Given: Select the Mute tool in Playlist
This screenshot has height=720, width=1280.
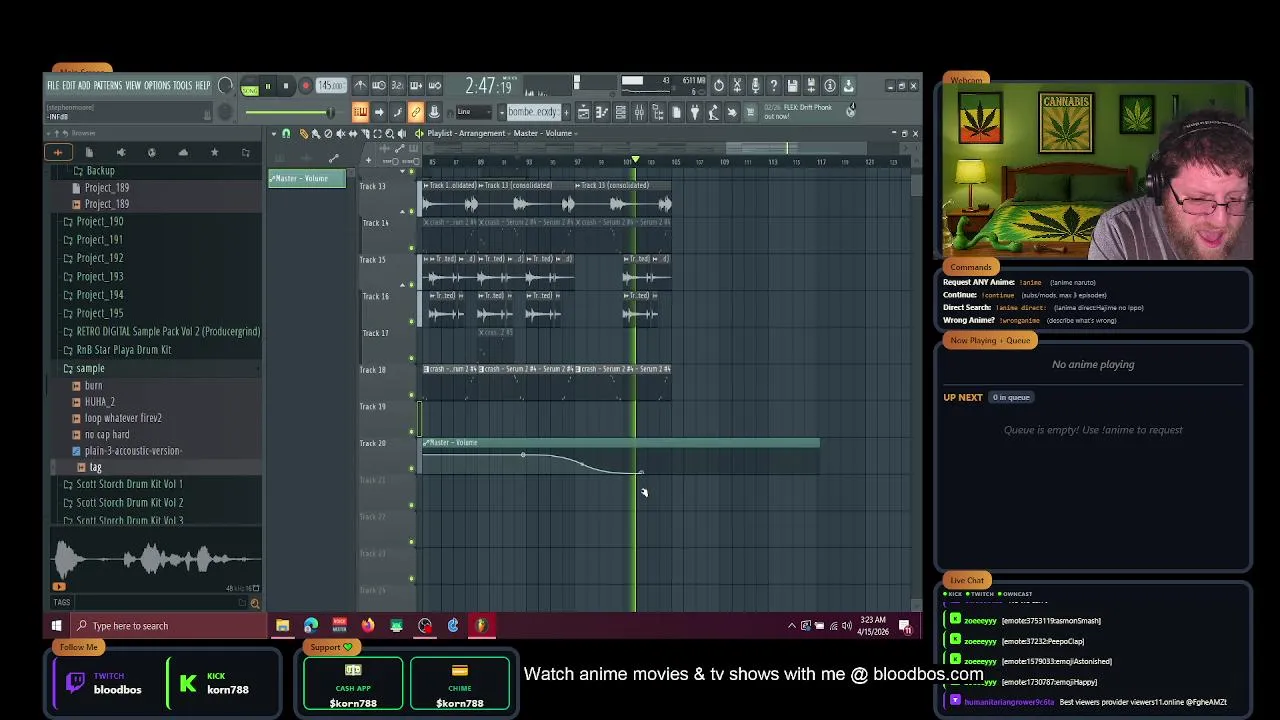Looking at the screenshot, I should click(x=341, y=134).
